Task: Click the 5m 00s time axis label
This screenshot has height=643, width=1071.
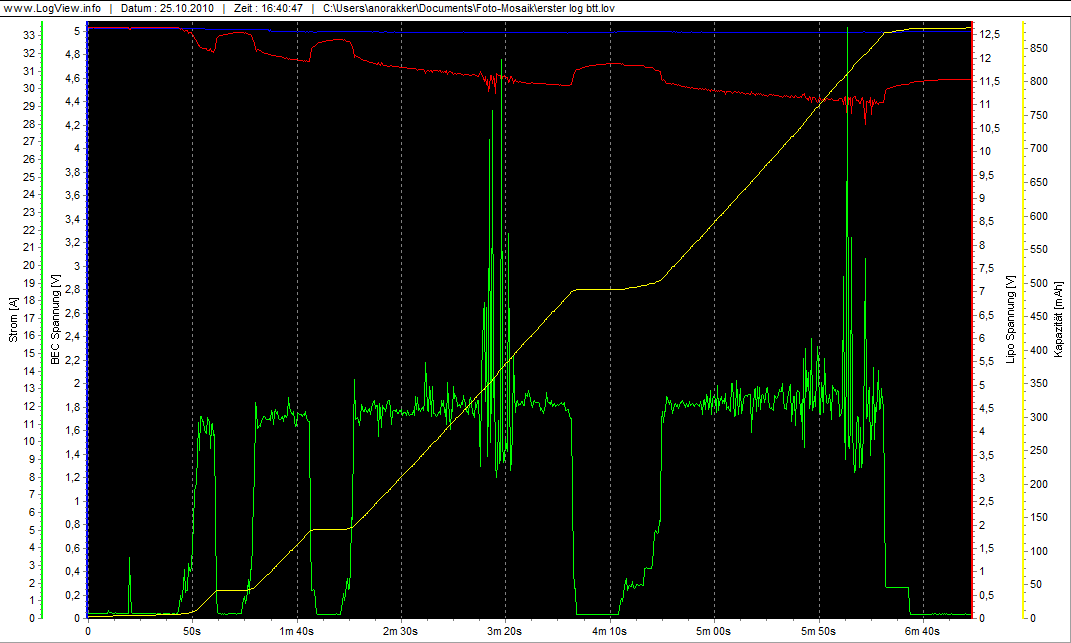Action: click(714, 631)
